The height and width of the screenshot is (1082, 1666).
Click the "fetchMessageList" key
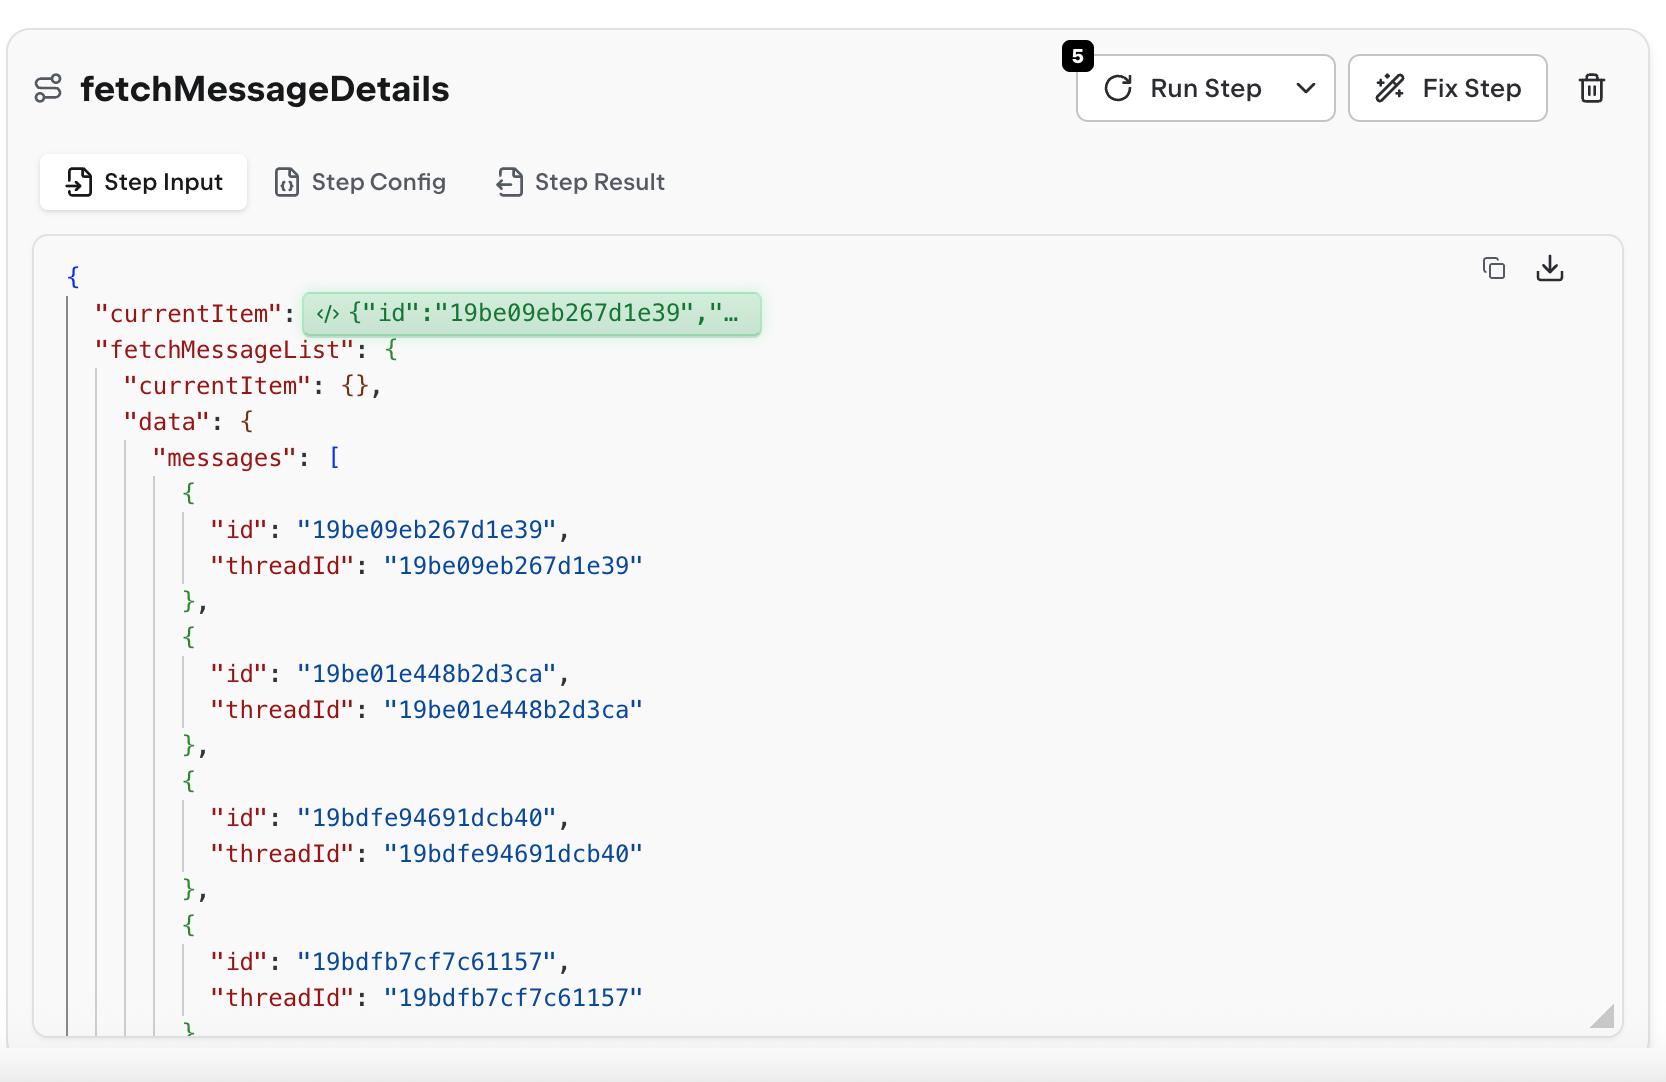pyautogui.click(x=225, y=350)
